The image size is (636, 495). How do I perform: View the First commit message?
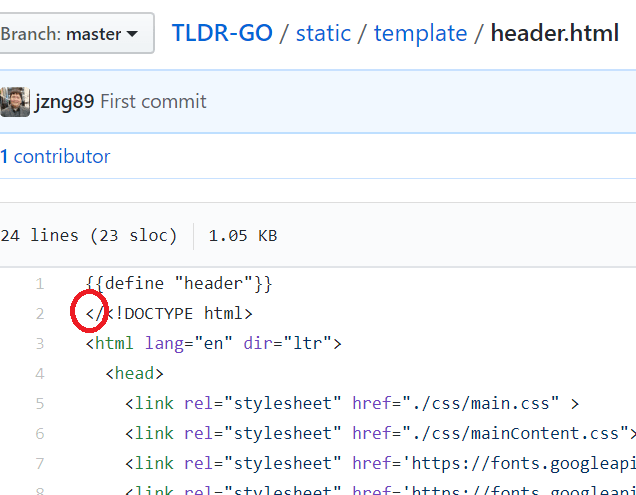coord(153,101)
